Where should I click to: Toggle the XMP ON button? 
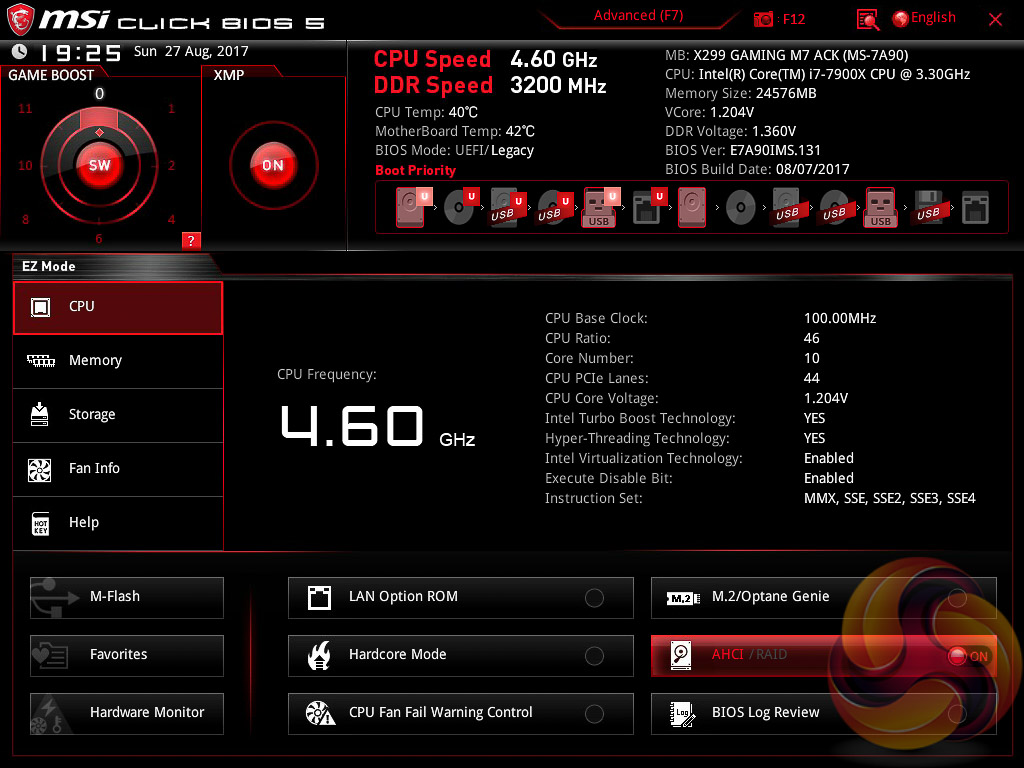tap(272, 165)
